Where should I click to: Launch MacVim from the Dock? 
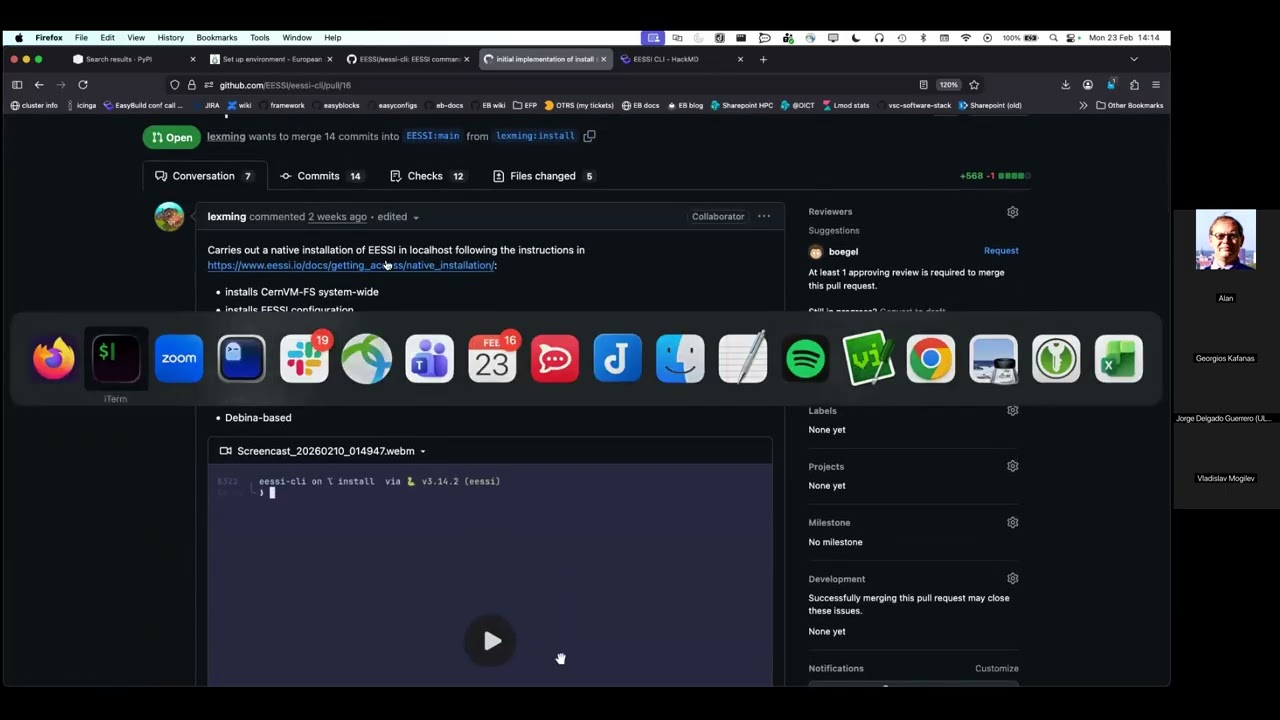pyautogui.click(x=868, y=359)
